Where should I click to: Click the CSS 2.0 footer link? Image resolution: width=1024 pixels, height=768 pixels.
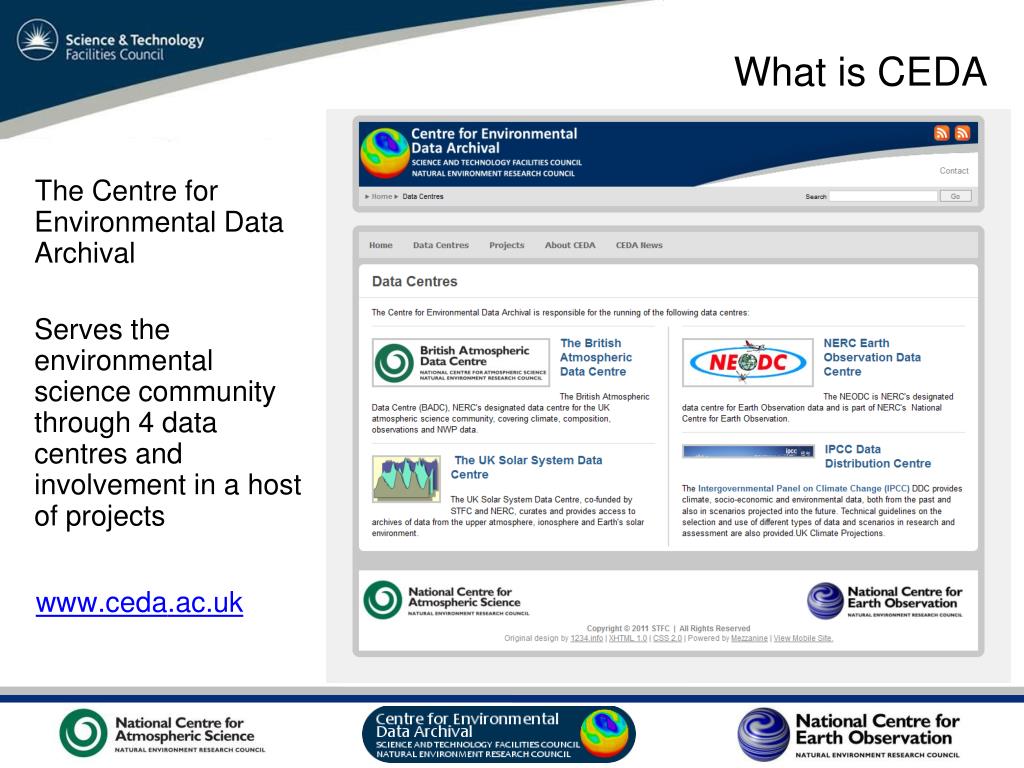(667, 638)
